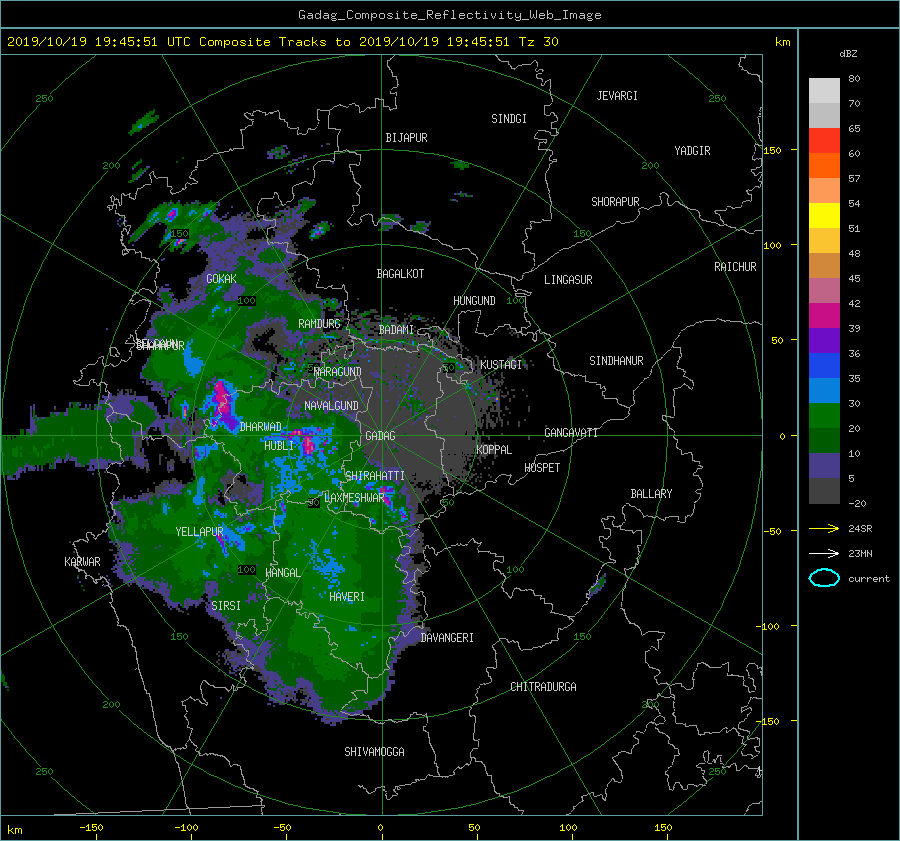Click the -20 value in dBZ legend

pyautogui.click(x=857, y=503)
